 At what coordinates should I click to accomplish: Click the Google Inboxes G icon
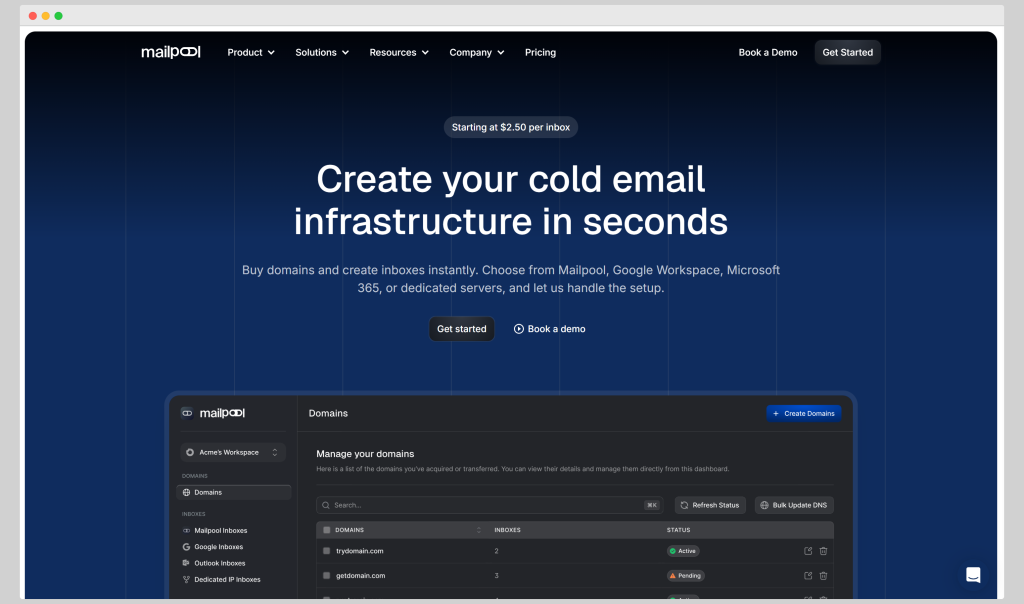point(186,547)
